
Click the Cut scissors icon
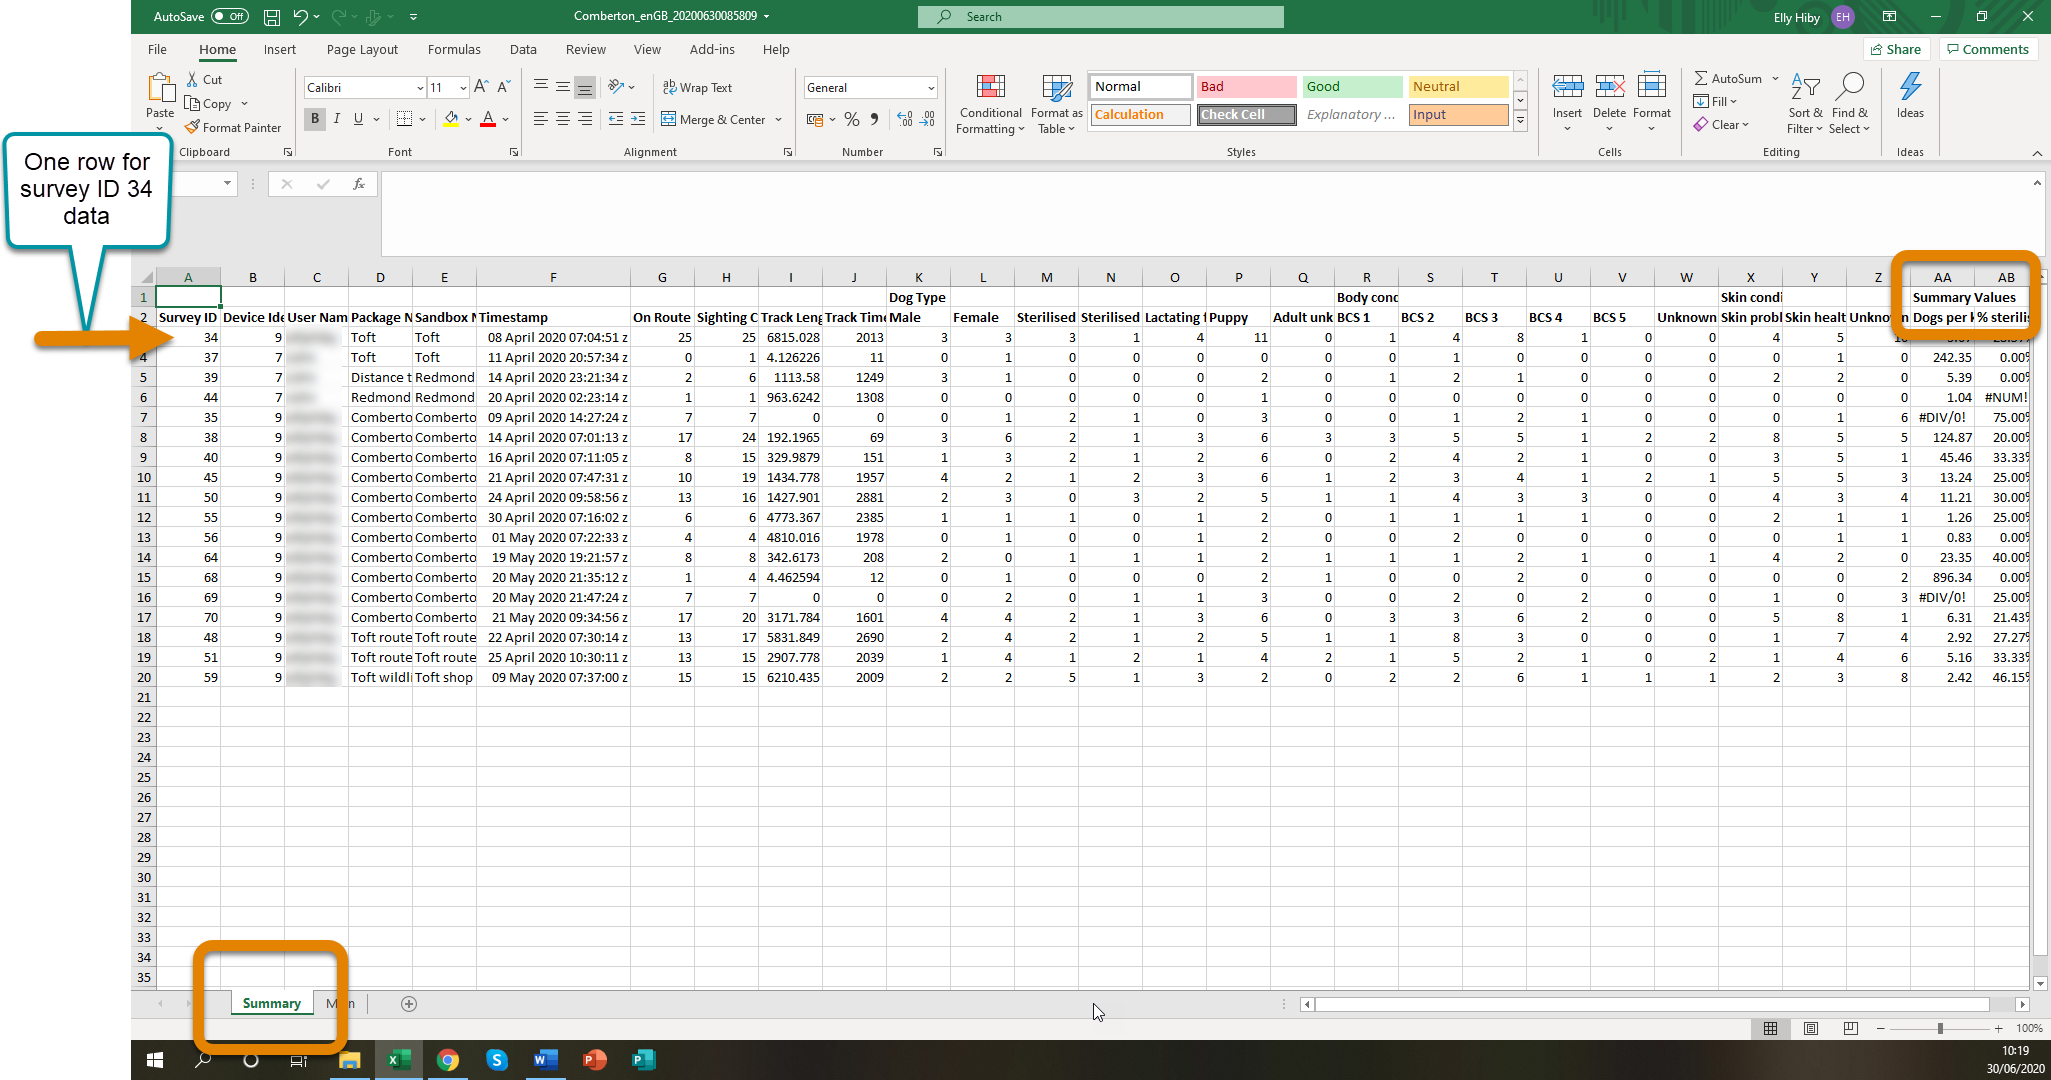pyautogui.click(x=193, y=79)
